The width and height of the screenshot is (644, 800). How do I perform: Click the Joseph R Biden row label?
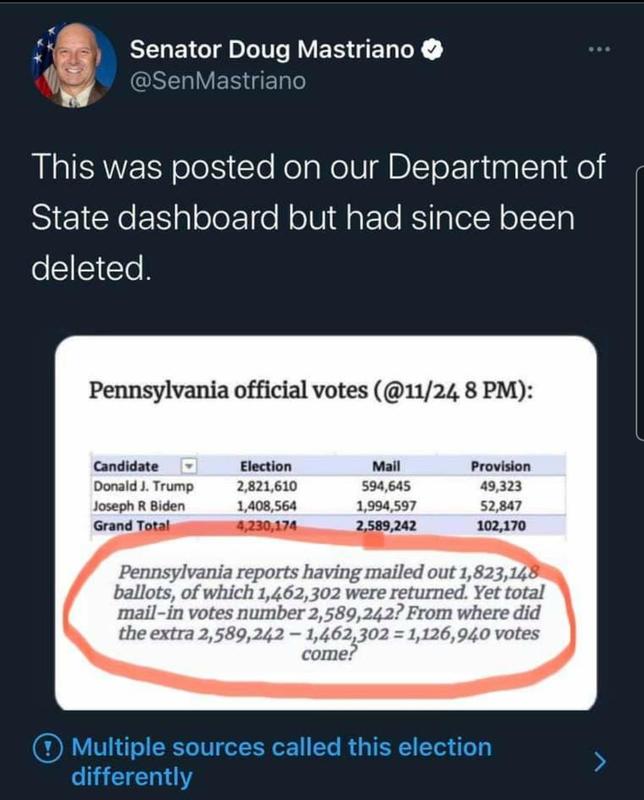tap(141, 505)
